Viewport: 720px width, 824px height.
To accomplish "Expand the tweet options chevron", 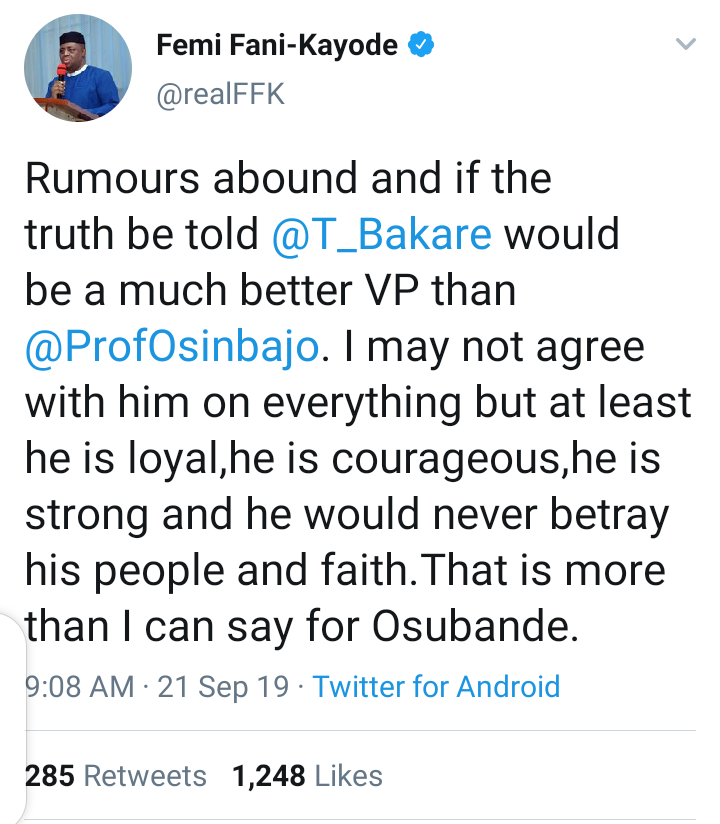I will [685, 45].
